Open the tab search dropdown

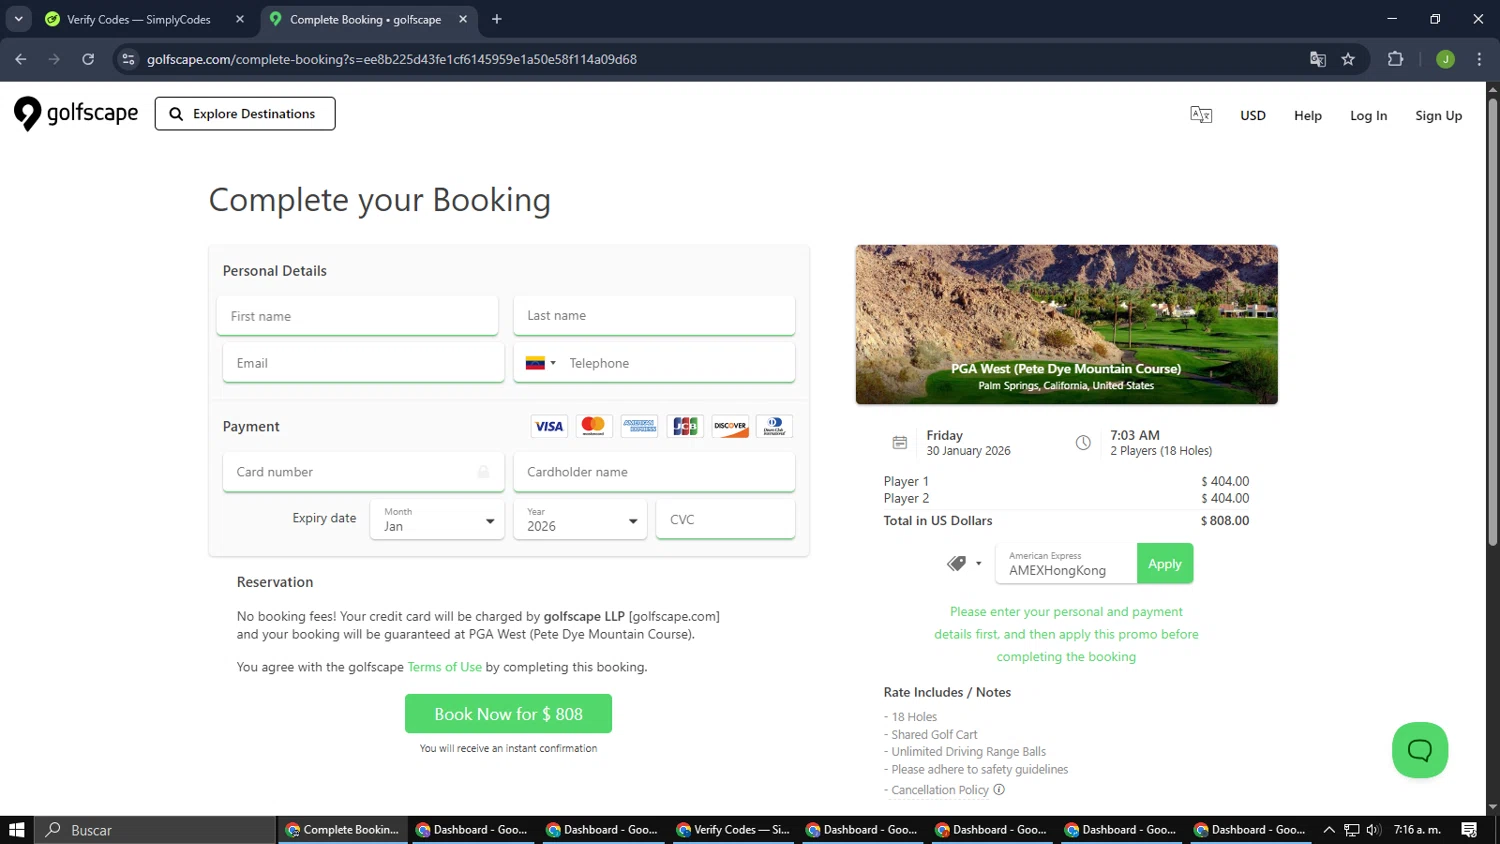19,19
